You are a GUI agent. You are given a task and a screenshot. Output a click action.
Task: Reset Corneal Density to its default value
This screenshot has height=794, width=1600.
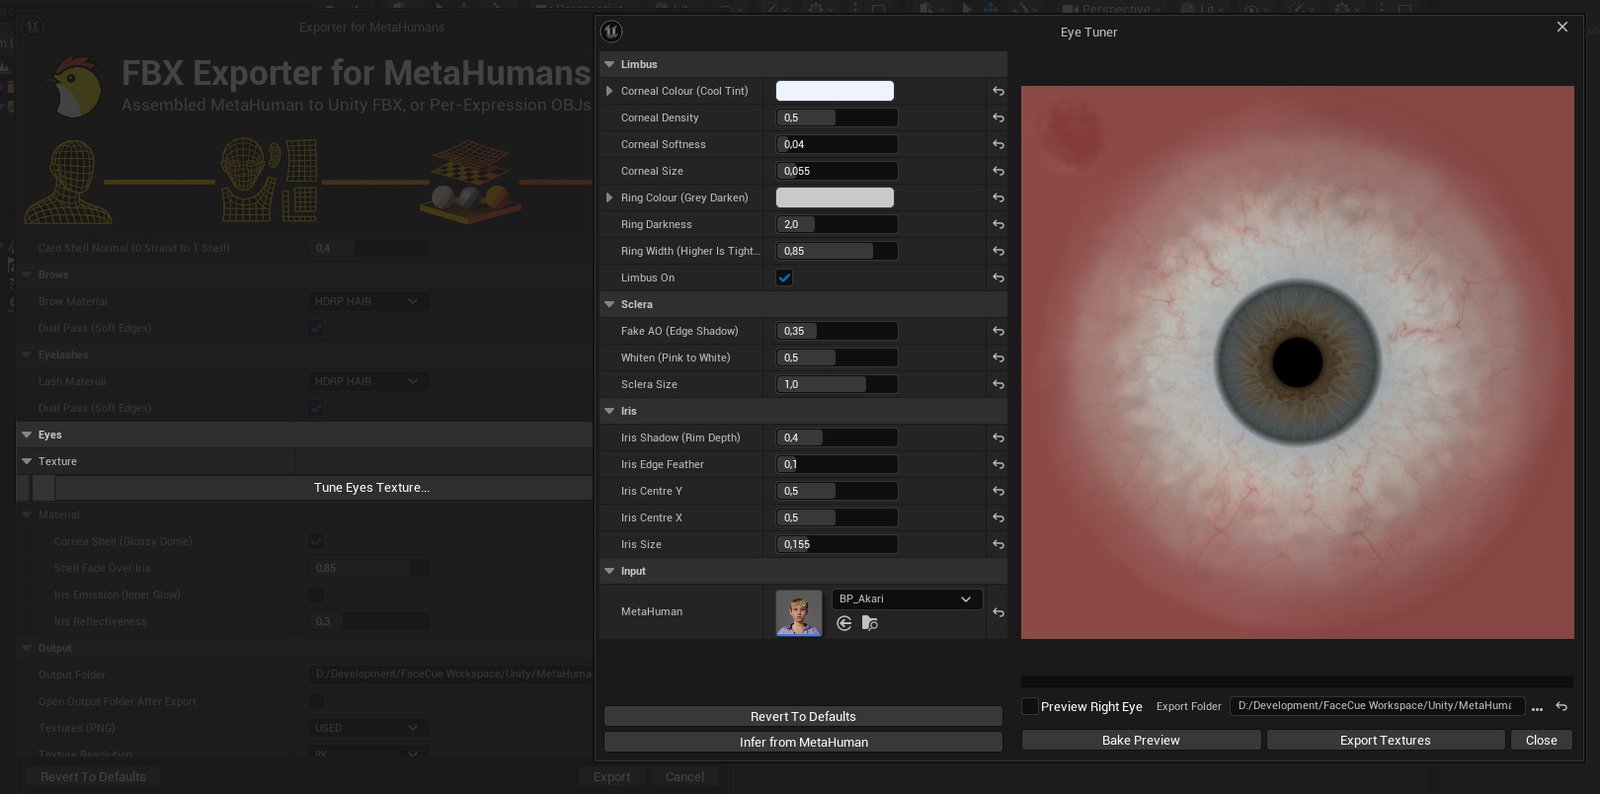(998, 118)
